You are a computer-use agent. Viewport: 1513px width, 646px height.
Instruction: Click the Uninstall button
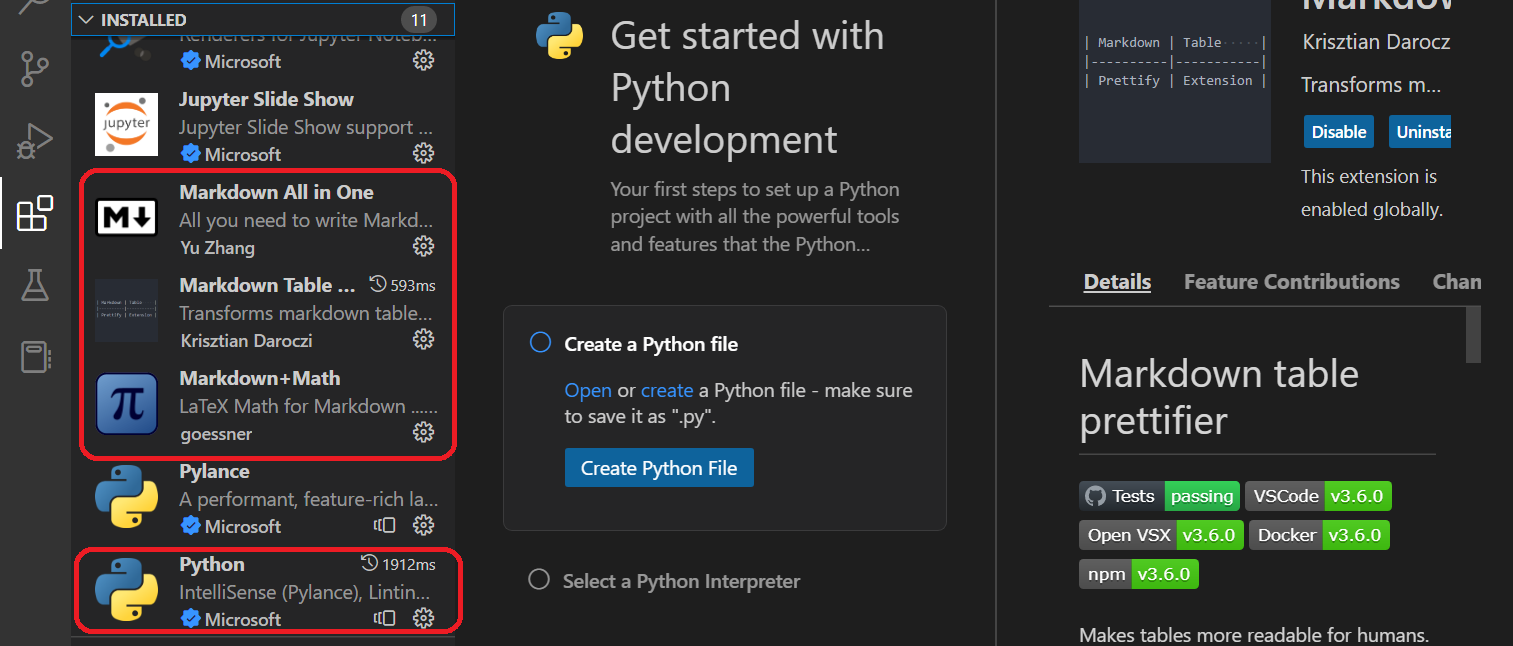click(x=1420, y=132)
